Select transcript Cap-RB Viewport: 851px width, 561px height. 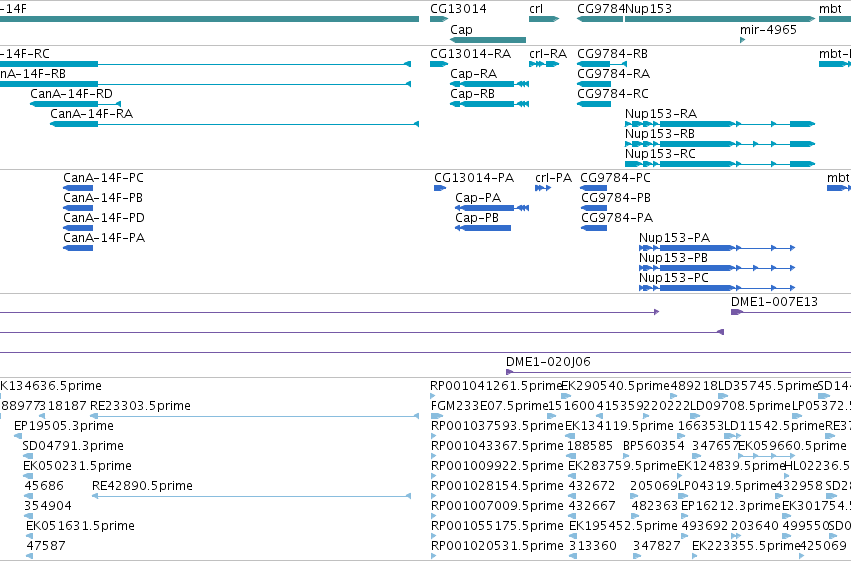(472, 94)
